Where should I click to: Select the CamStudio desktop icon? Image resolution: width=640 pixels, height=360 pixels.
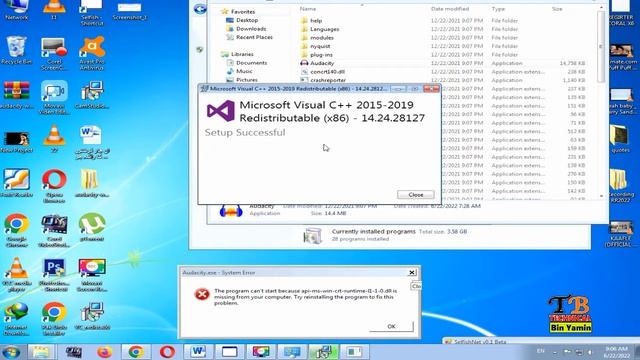92,95
